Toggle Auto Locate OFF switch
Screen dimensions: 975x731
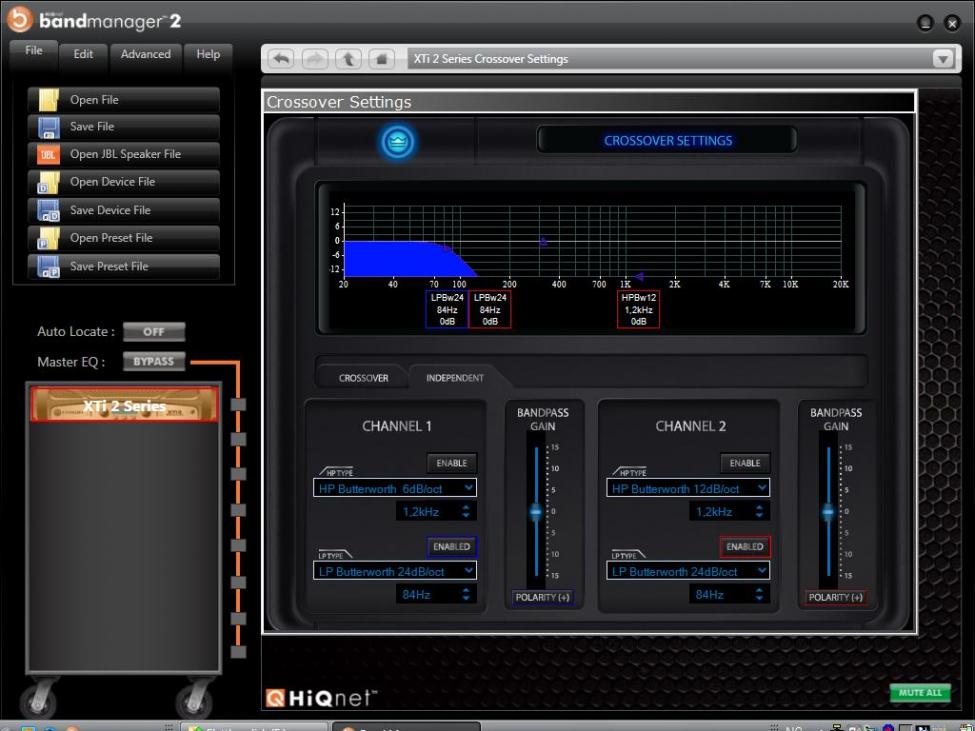(x=153, y=332)
